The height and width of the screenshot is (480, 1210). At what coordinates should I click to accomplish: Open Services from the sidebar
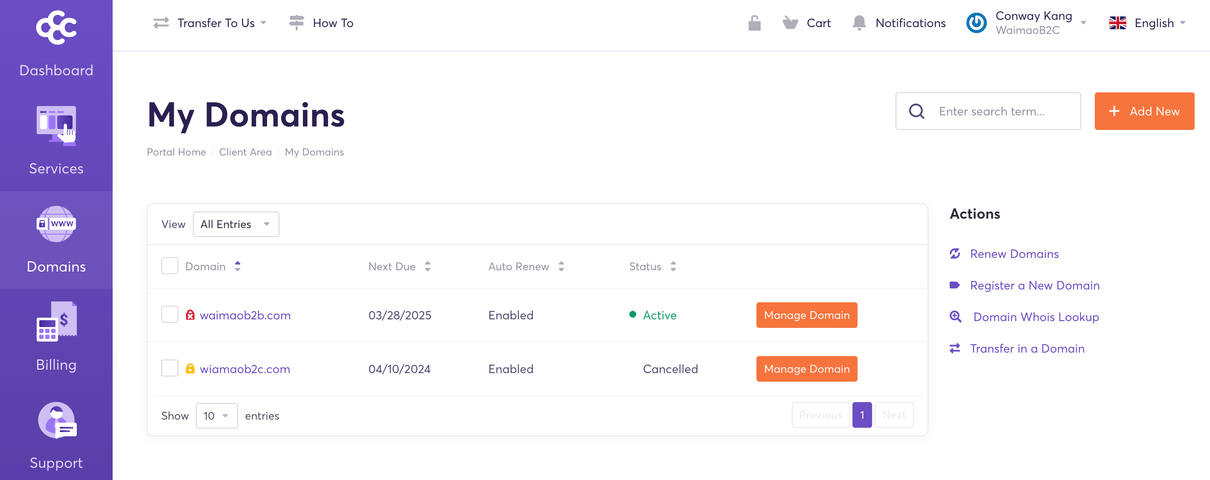(x=56, y=141)
